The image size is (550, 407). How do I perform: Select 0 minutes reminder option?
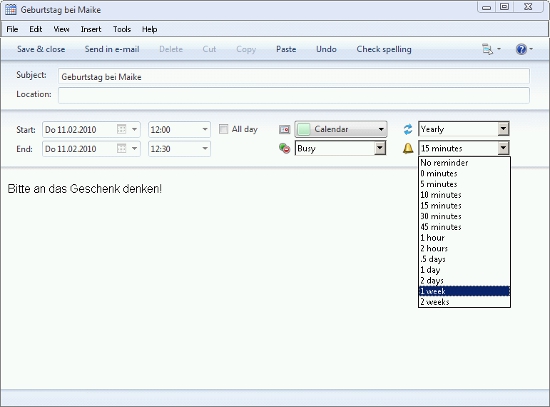[464, 173]
